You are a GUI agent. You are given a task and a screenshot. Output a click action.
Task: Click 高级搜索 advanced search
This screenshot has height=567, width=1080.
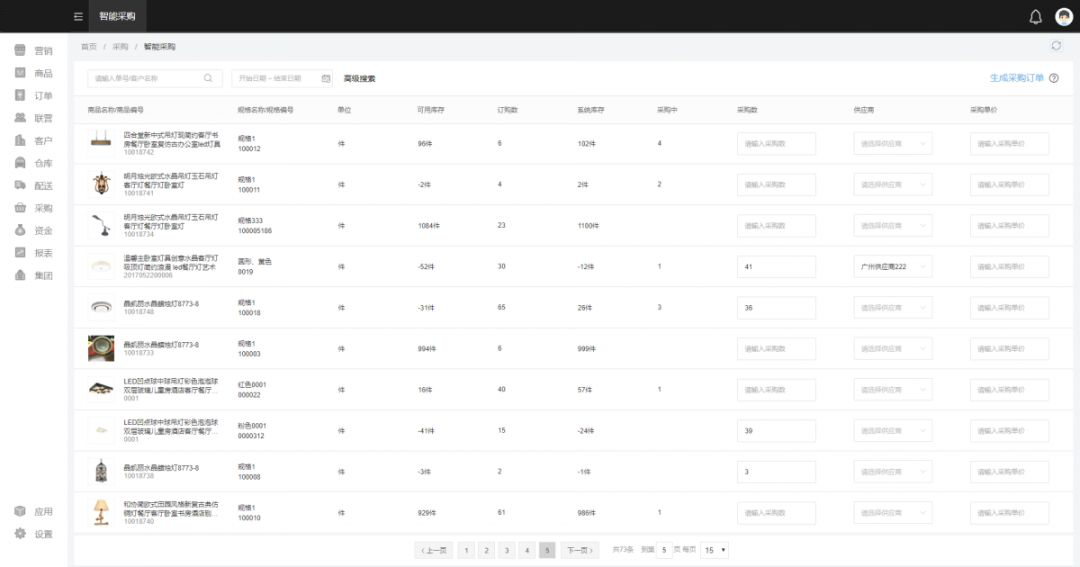pyautogui.click(x=359, y=78)
